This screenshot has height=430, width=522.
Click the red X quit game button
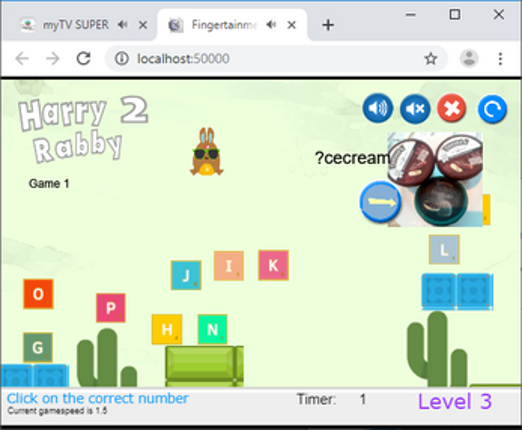(x=452, y=108)
